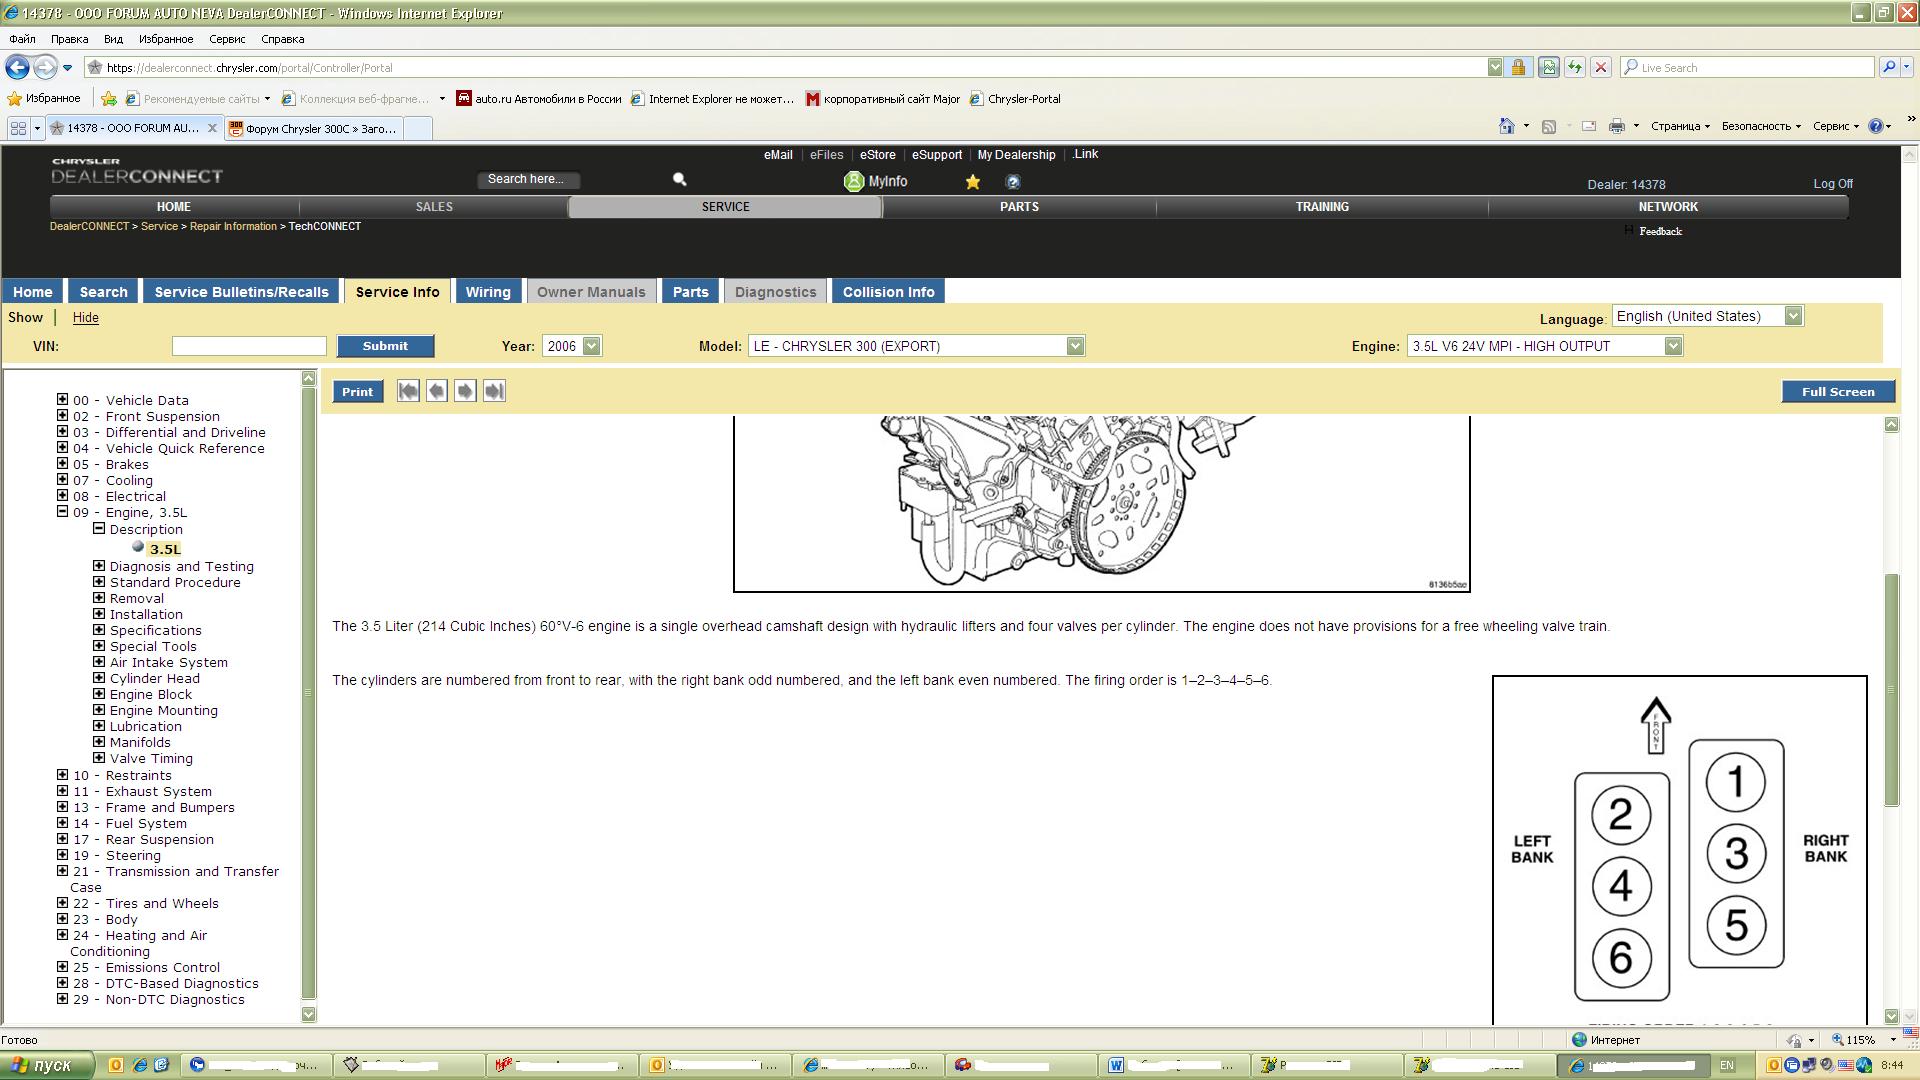Expand Valve Timing subnode
1920x1080 pixels.
(x=99, y=757)
